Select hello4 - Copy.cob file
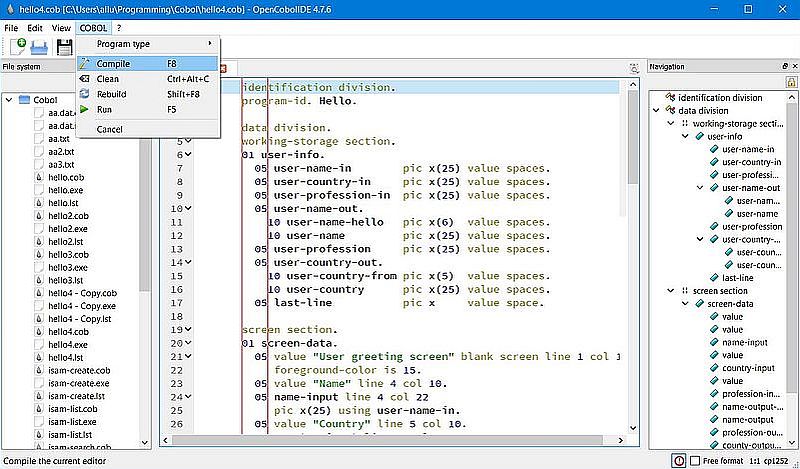800x469 pixels. (x=83, y=293)
